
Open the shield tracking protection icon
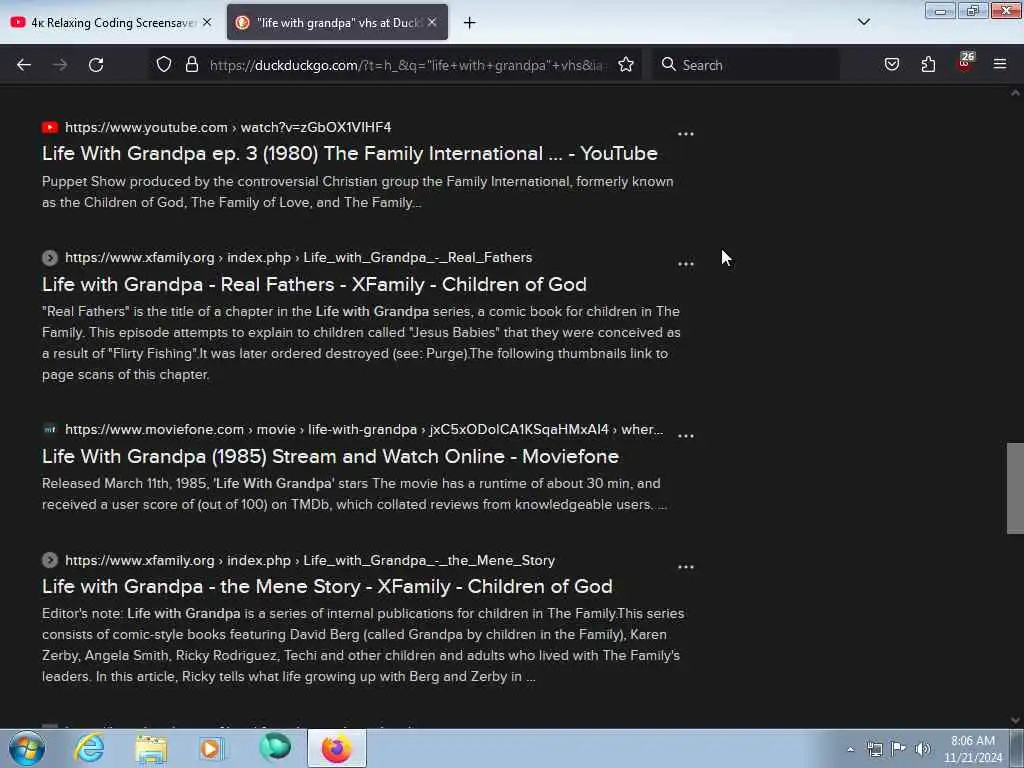click(x=164, y=65)
